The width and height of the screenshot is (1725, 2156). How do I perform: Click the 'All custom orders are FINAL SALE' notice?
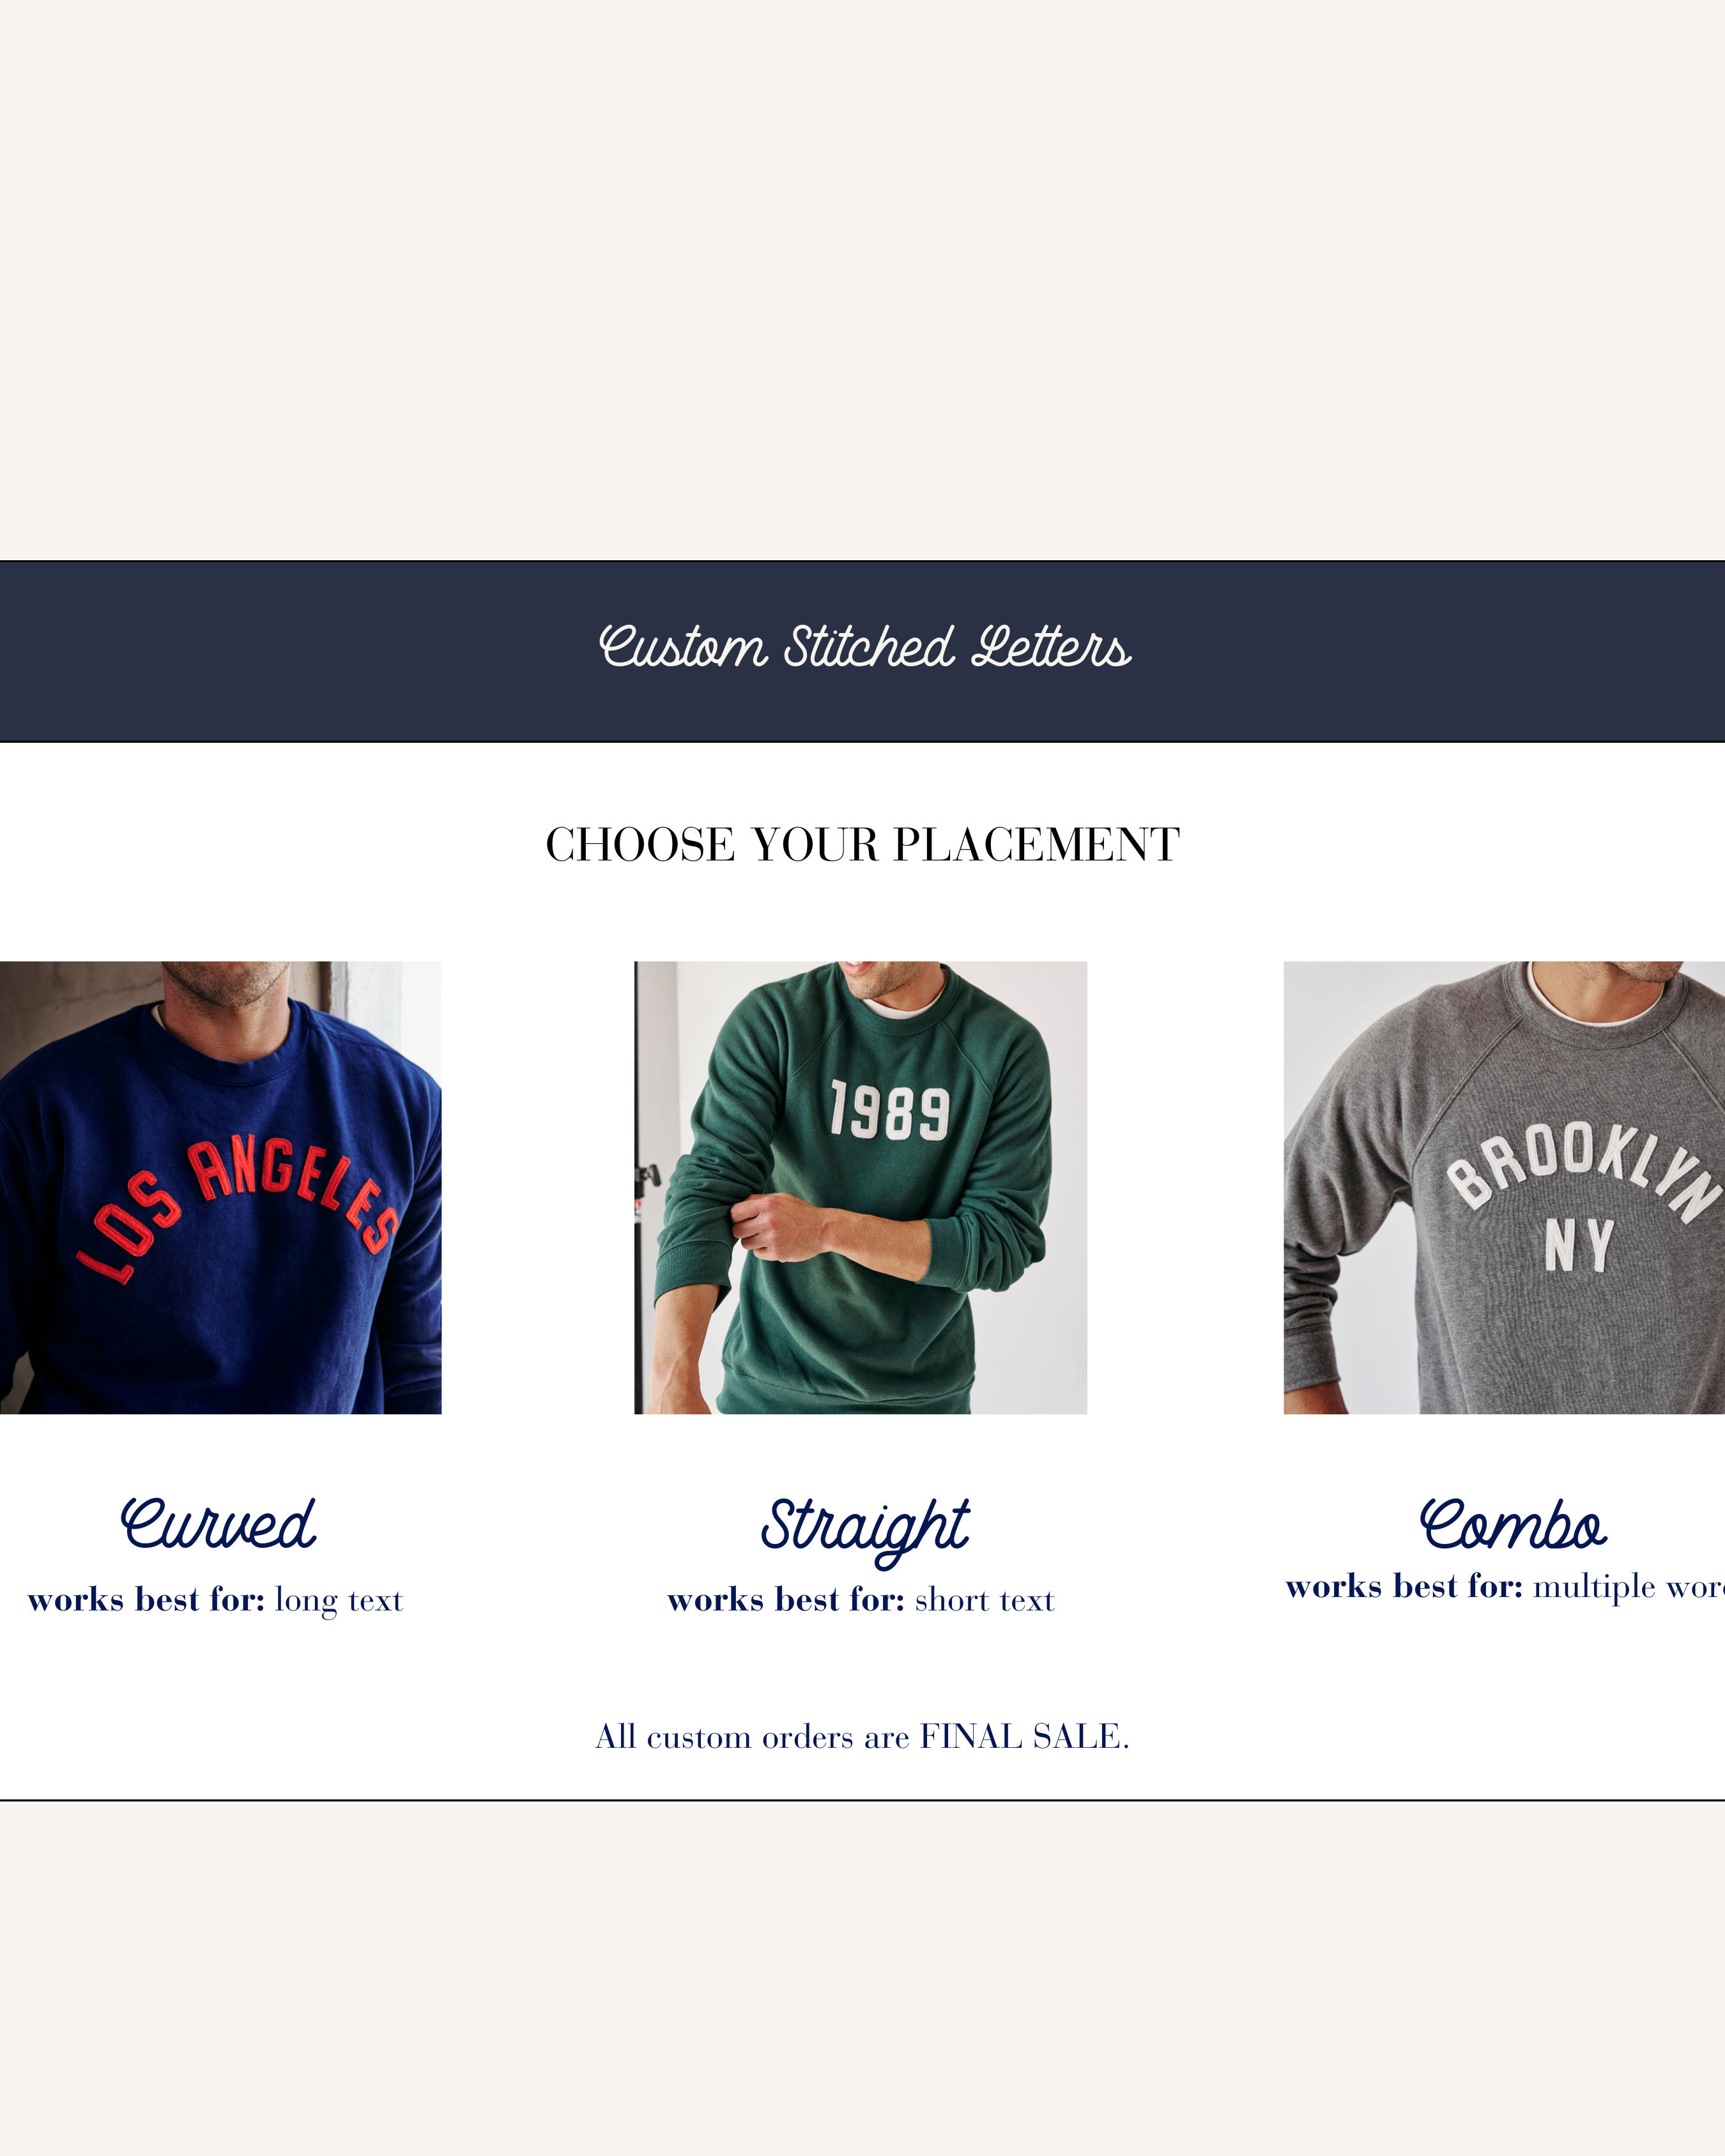(862, 1736)
